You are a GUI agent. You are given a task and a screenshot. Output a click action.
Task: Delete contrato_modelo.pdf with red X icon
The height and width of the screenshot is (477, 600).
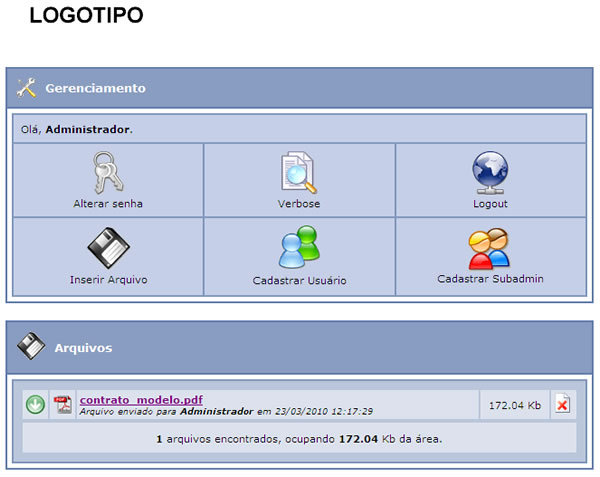coord(562,404)
